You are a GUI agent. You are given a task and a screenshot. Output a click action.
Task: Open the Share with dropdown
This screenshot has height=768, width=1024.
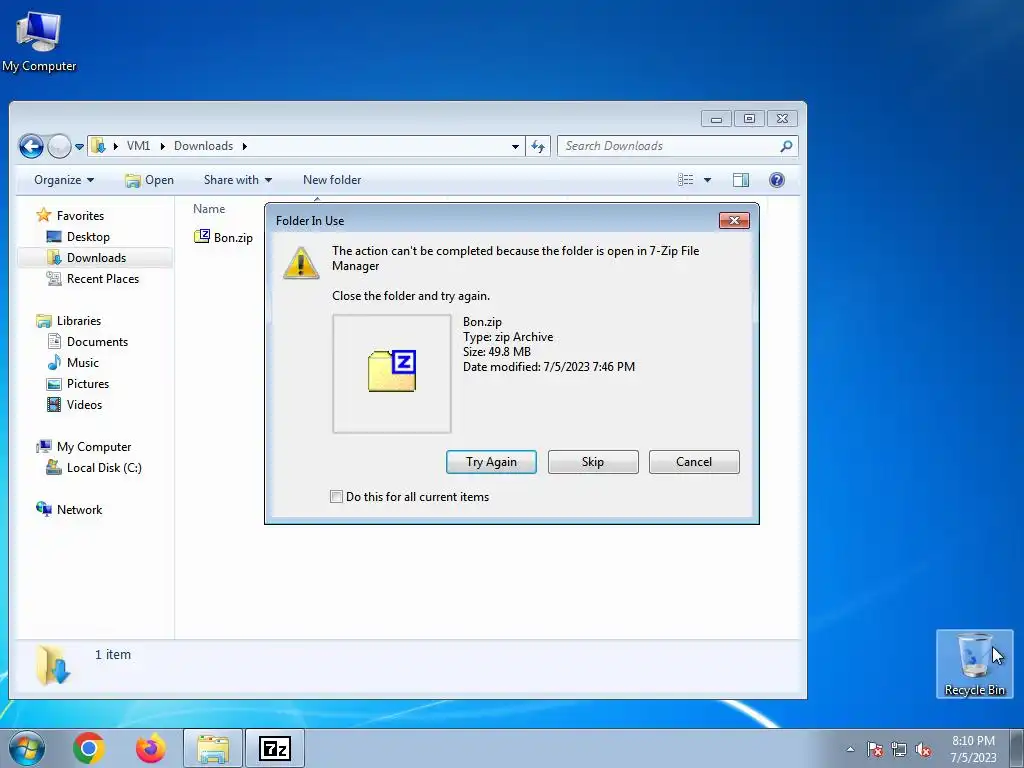tap(238, 180)
